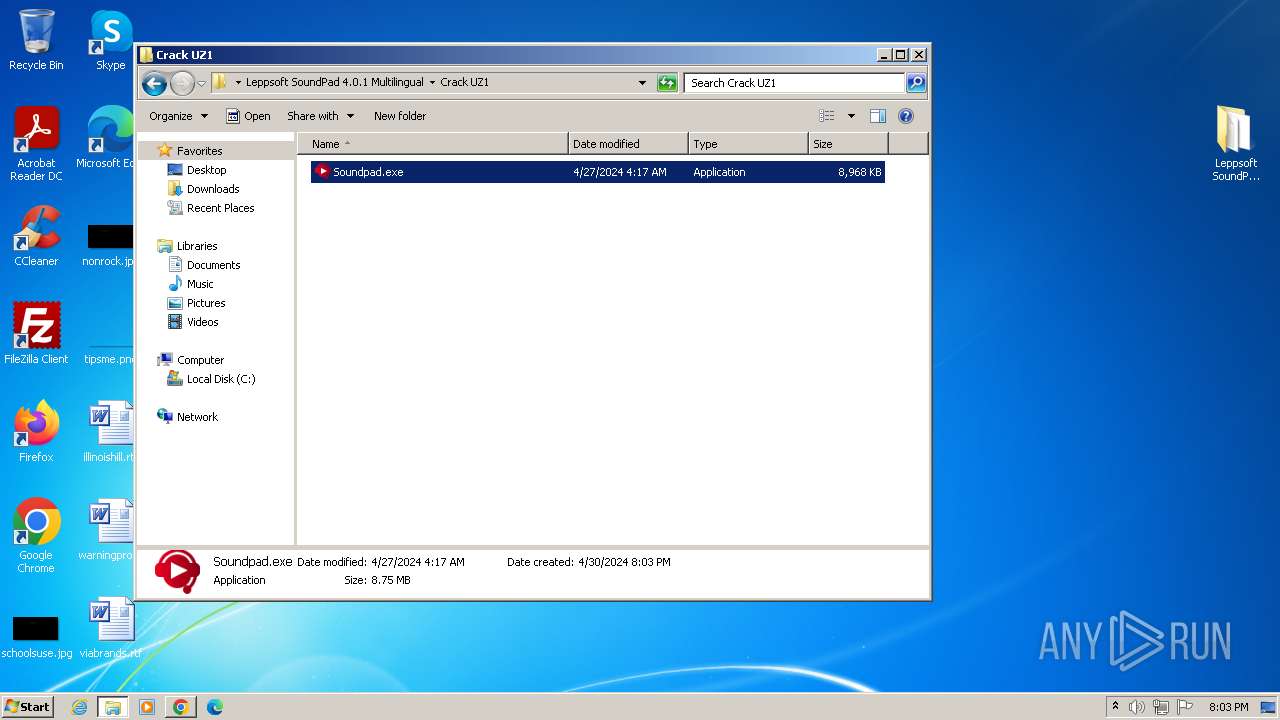Screen dimensions: 1280x720
Task: Select the Leppsoft SoundP... folder on desktop
Action: coord(1235,144)
